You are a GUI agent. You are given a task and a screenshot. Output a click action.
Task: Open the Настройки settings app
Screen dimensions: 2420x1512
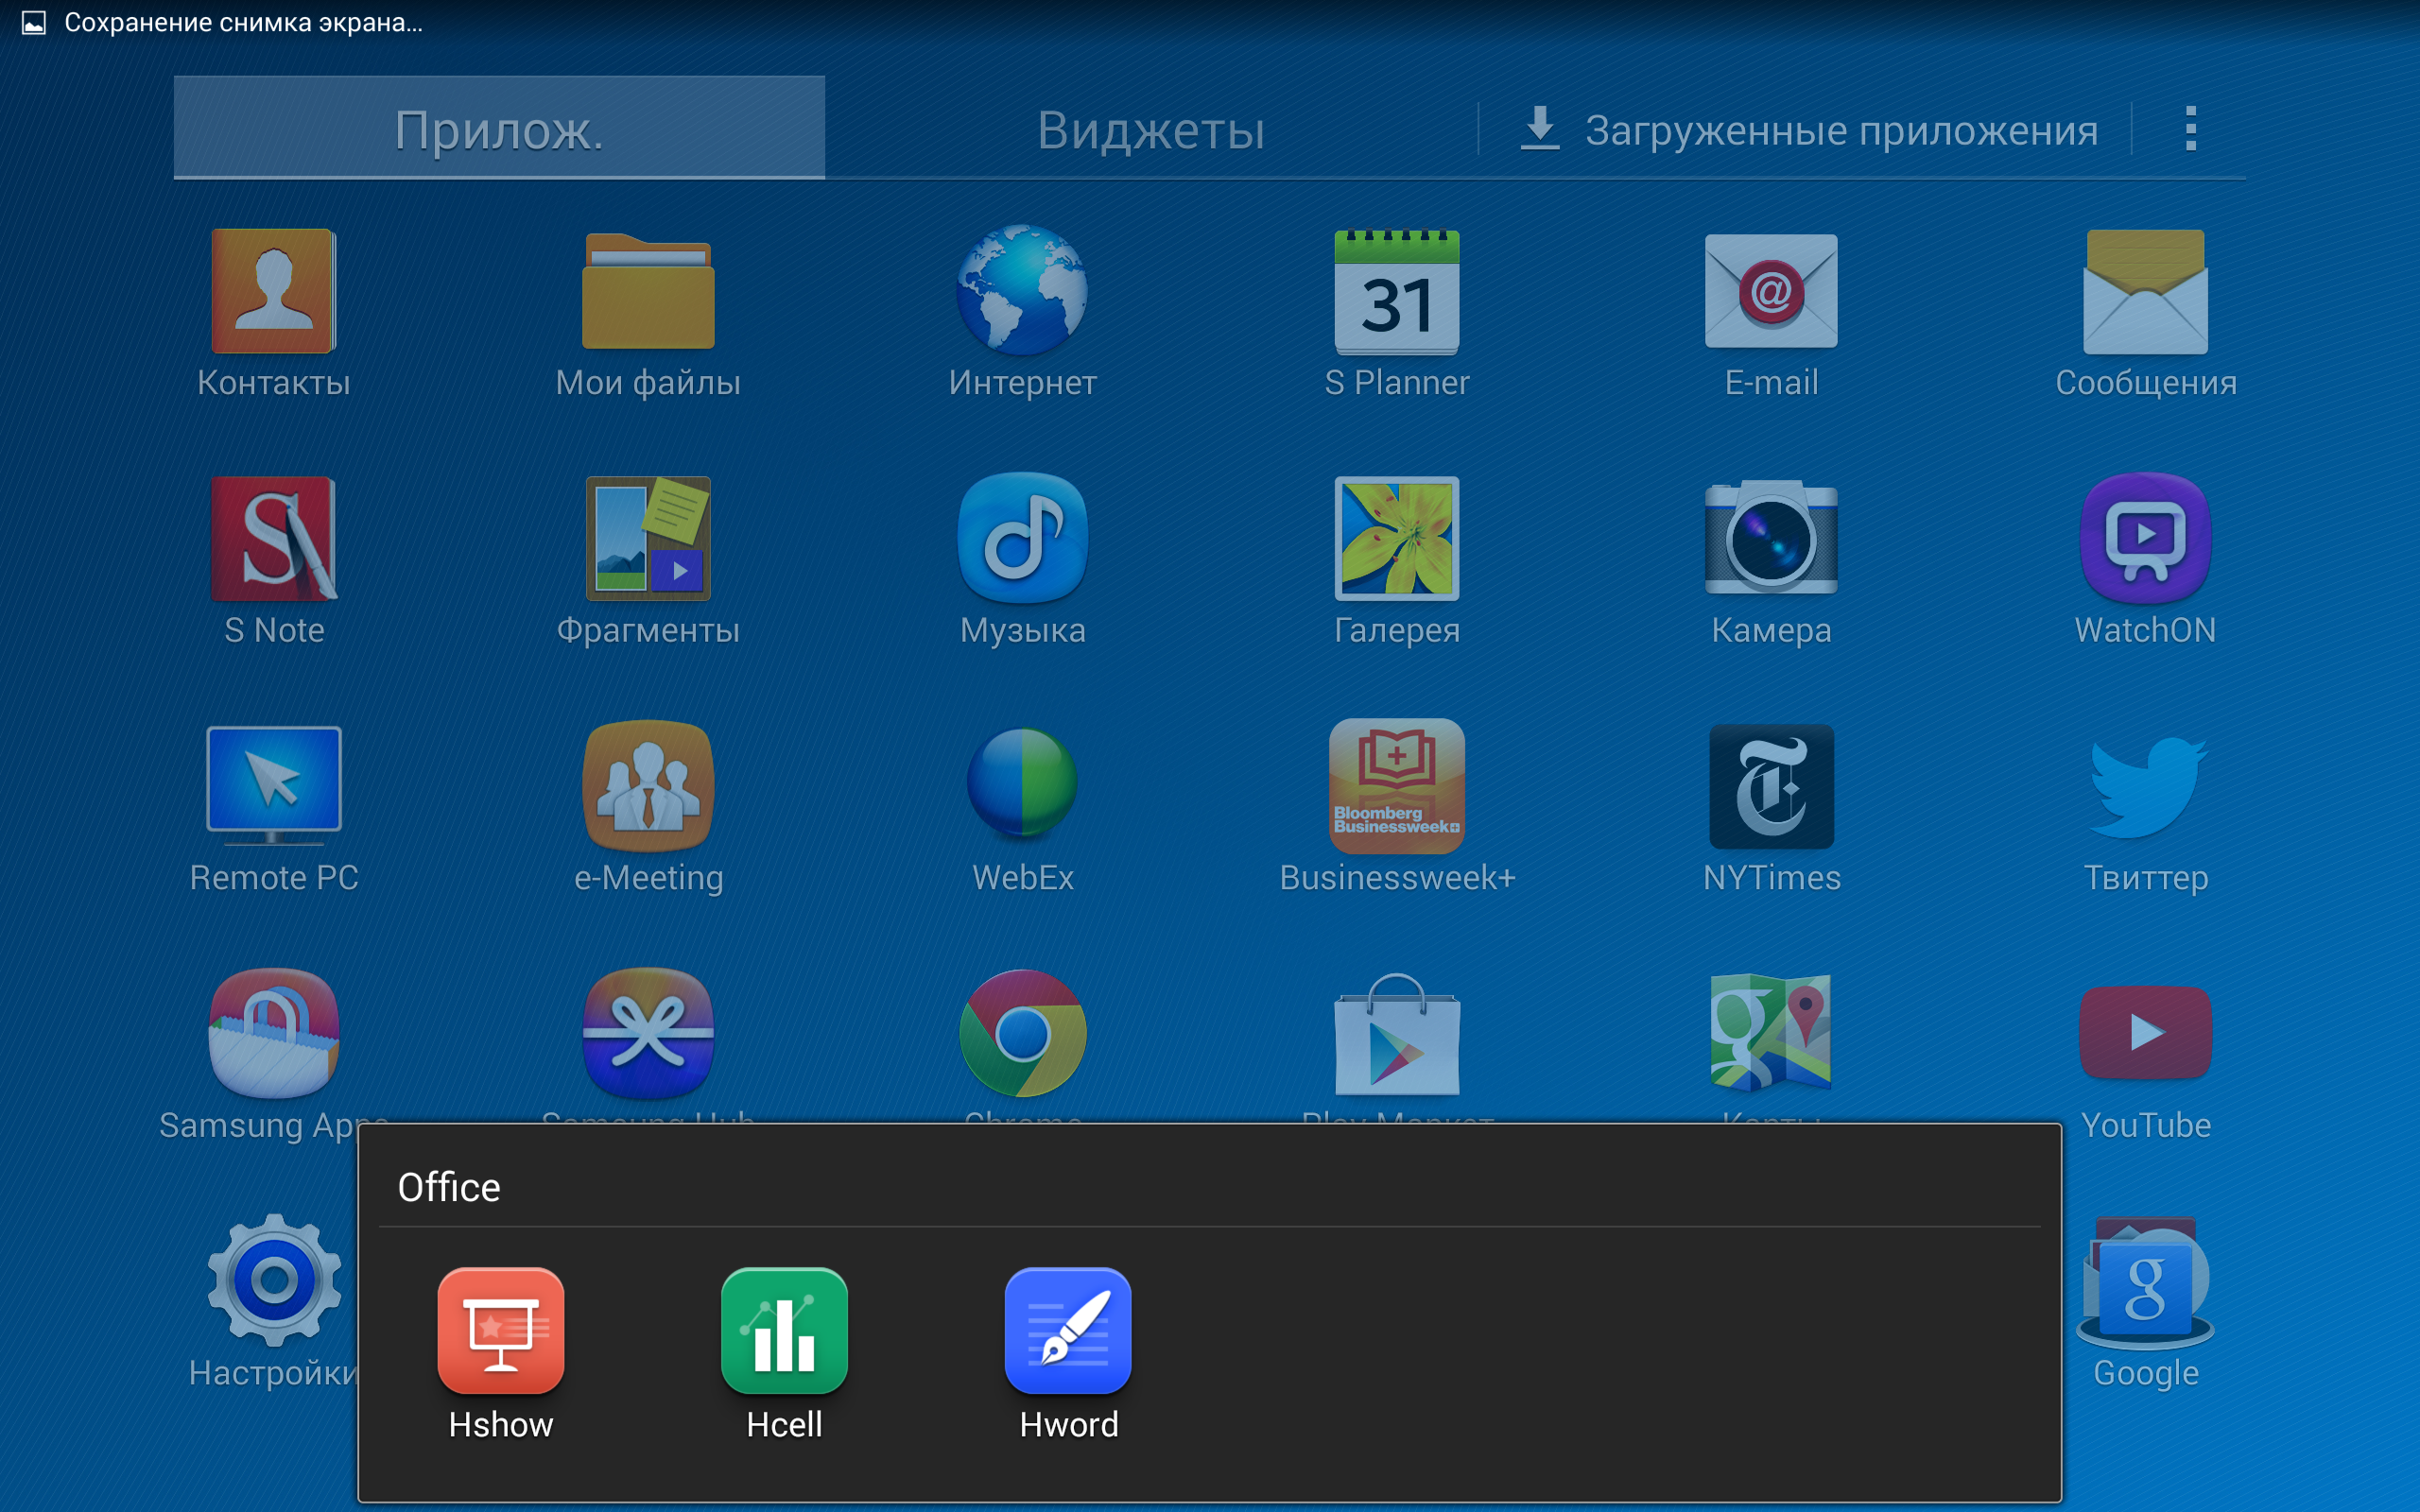pos(274,1280)
